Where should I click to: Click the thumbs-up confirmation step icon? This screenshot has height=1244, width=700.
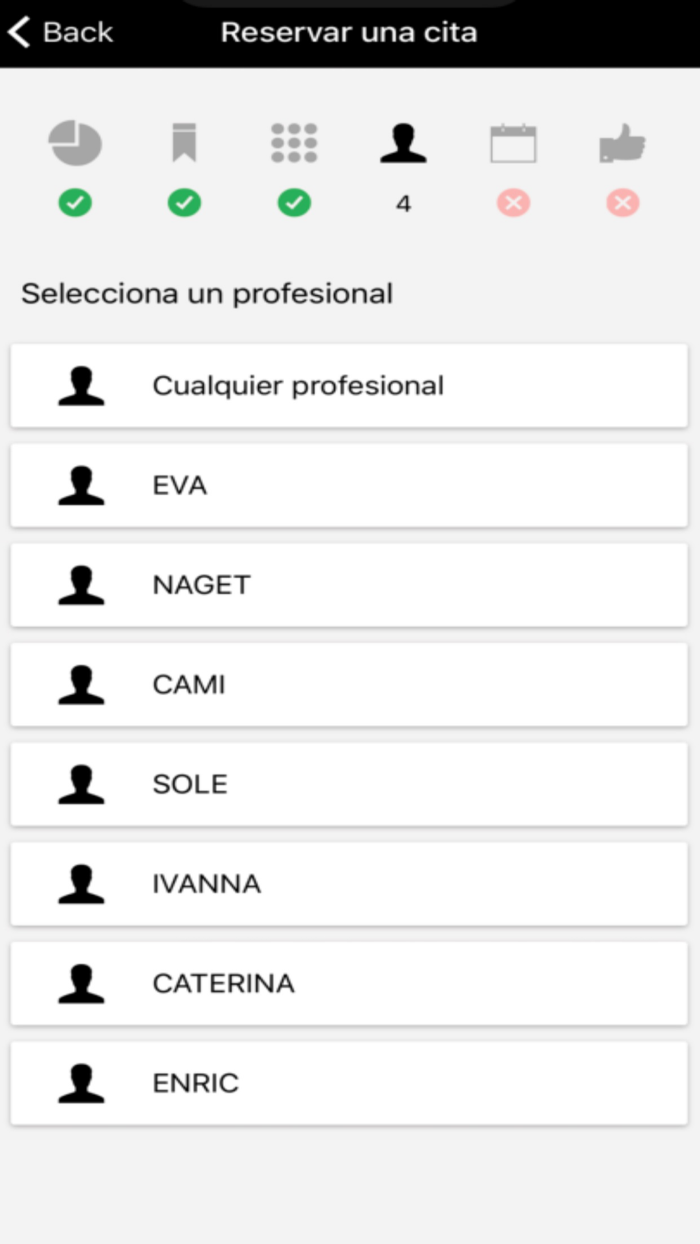click(x=621, y=143)
